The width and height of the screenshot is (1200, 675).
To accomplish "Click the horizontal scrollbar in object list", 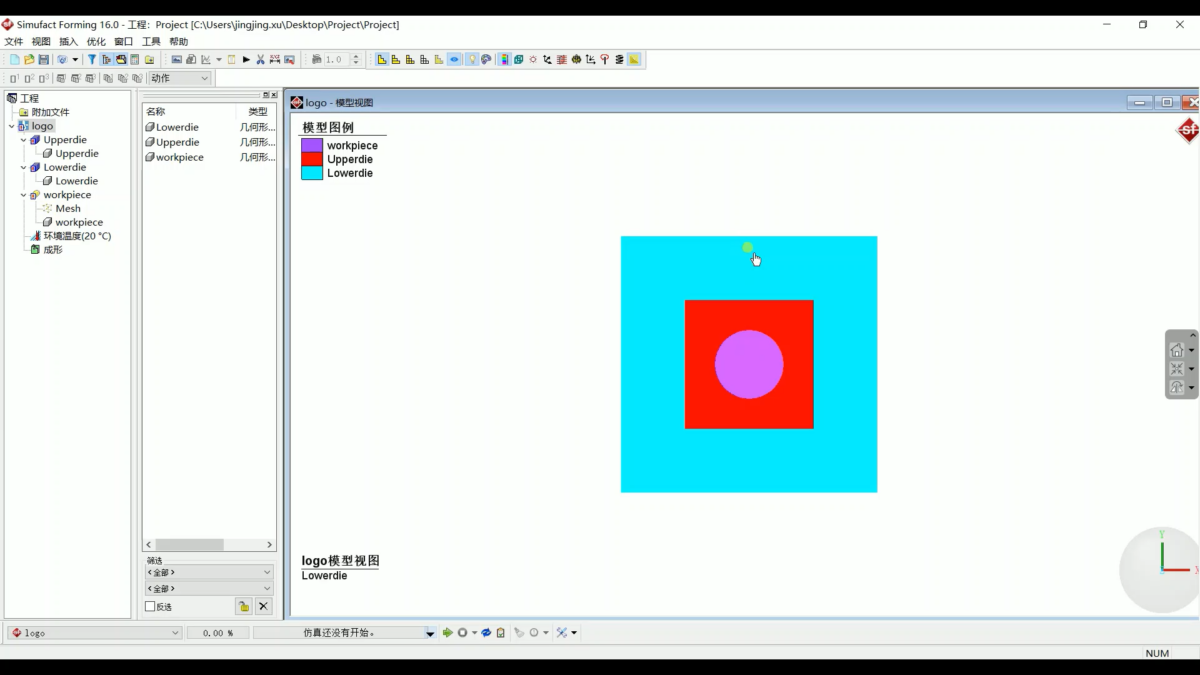I will (209, 545).
